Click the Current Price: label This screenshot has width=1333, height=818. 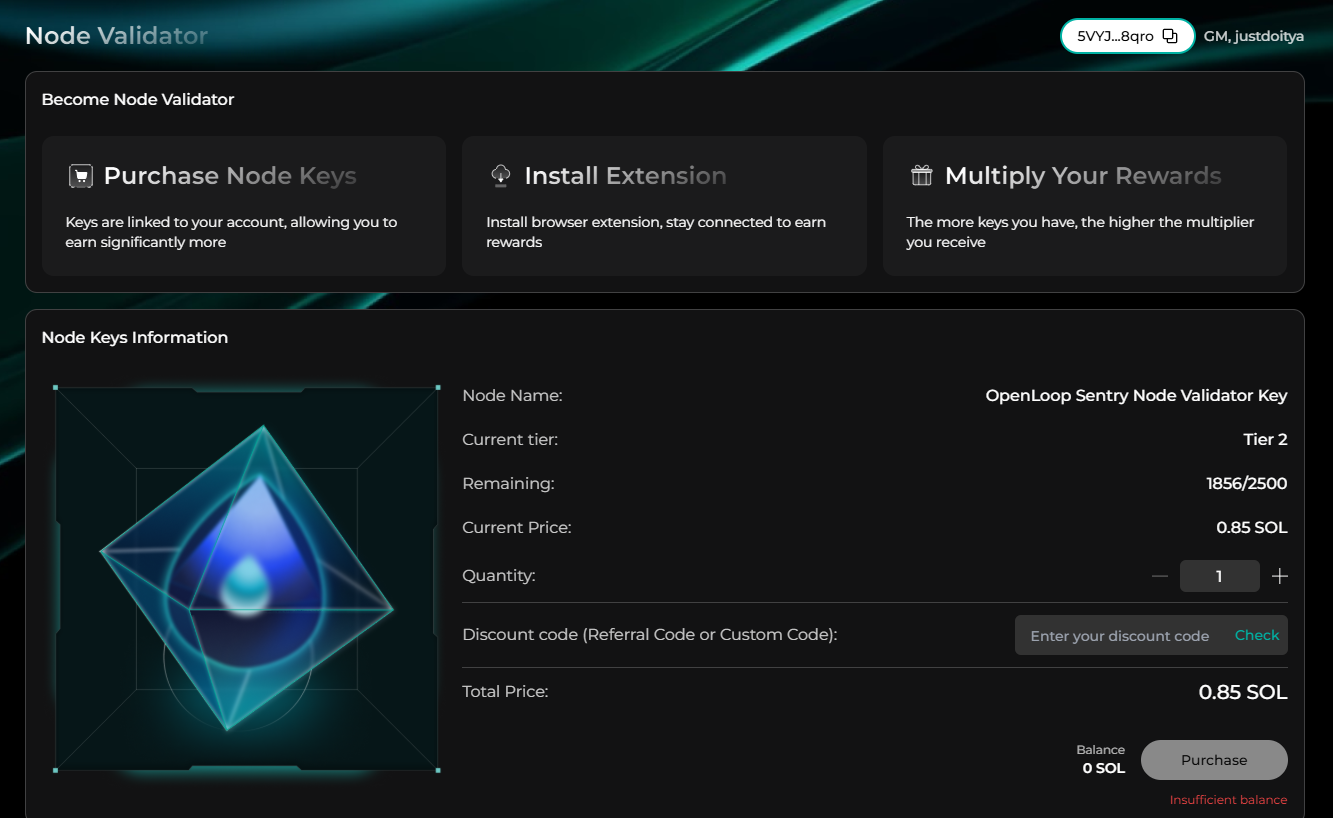coord(517,528)
